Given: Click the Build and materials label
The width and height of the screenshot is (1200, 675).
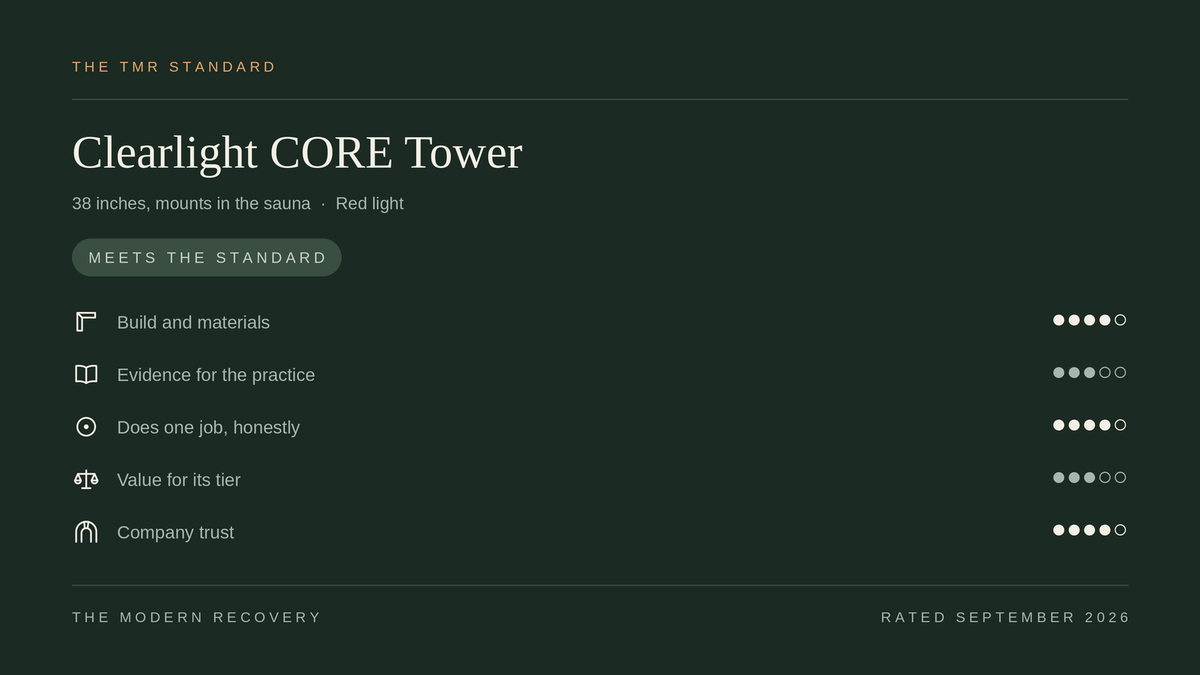Looking at the screenshot, I should pos(193,323).
